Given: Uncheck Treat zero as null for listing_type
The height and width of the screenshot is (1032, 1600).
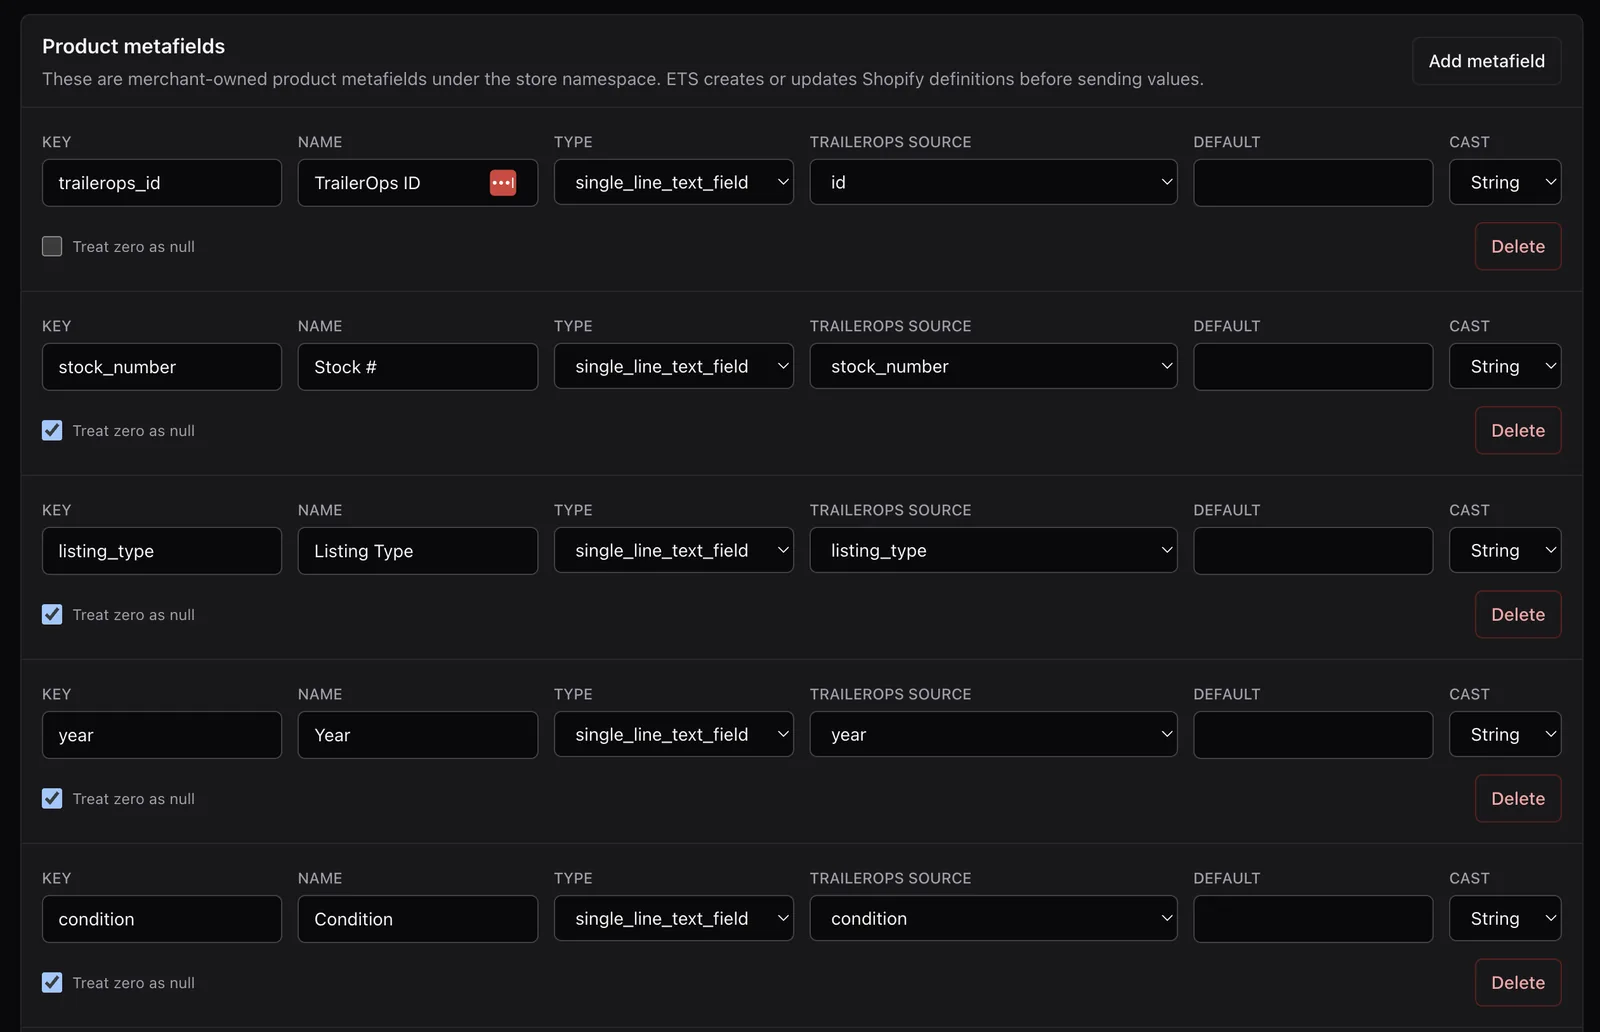Looking at the screenshot, I should [x=52, y=614].
